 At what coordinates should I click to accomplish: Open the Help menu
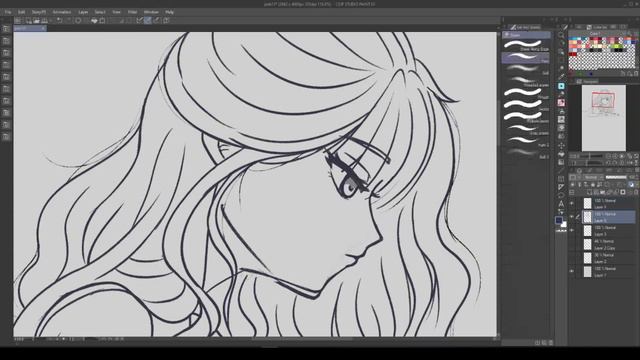(x=169, y=12)
